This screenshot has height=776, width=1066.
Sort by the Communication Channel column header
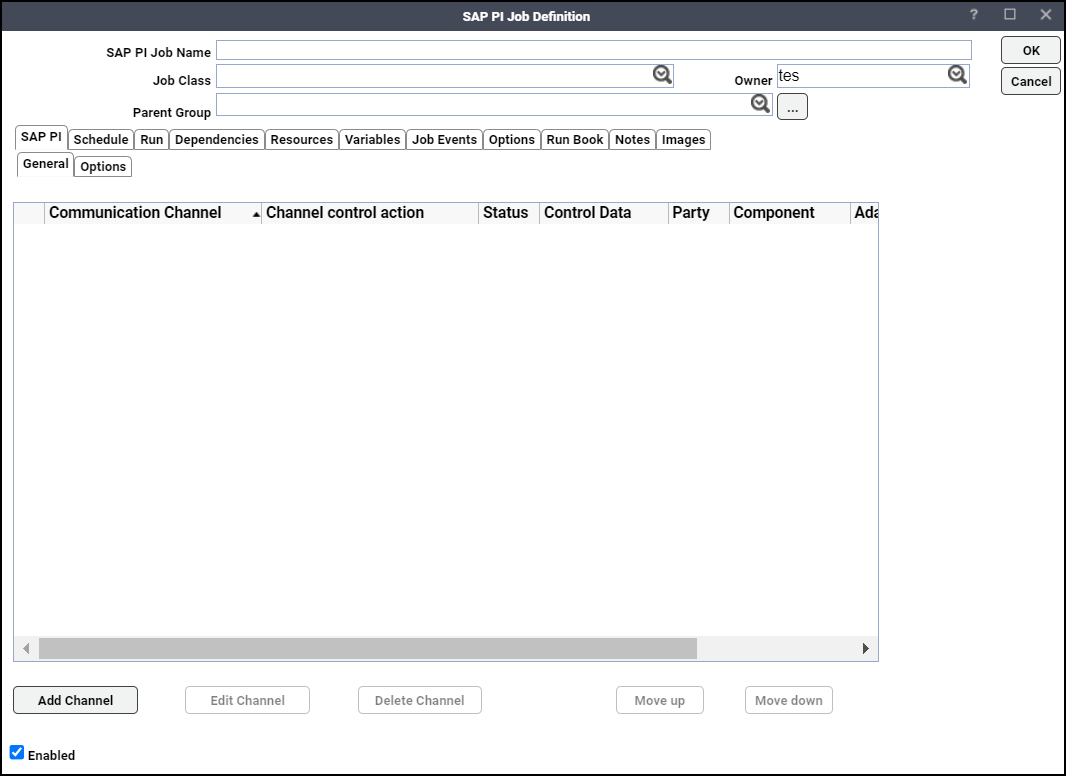click(x=153, y=213)
